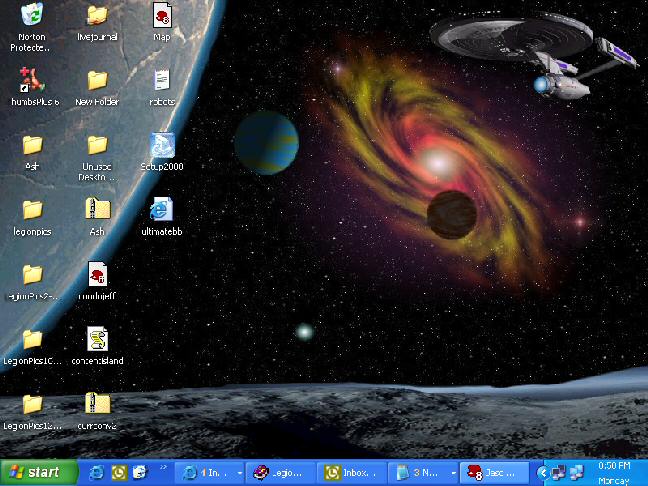Image resolution: width=648 pixels, height=486 pixels.
Task: Show hidden system tray icons arrow
Action: tap(543, 472)
